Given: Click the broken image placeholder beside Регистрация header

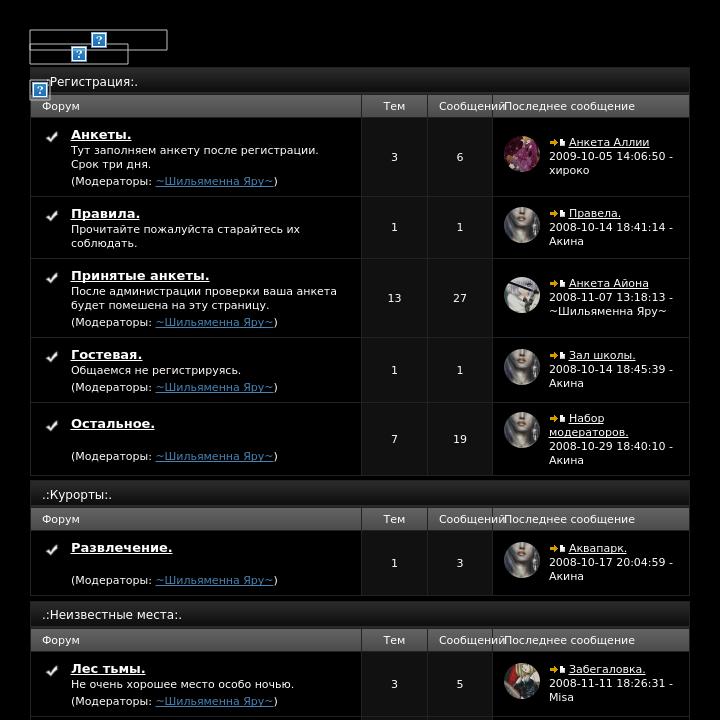Looking at the screenshot, I should tap(40, 90).
